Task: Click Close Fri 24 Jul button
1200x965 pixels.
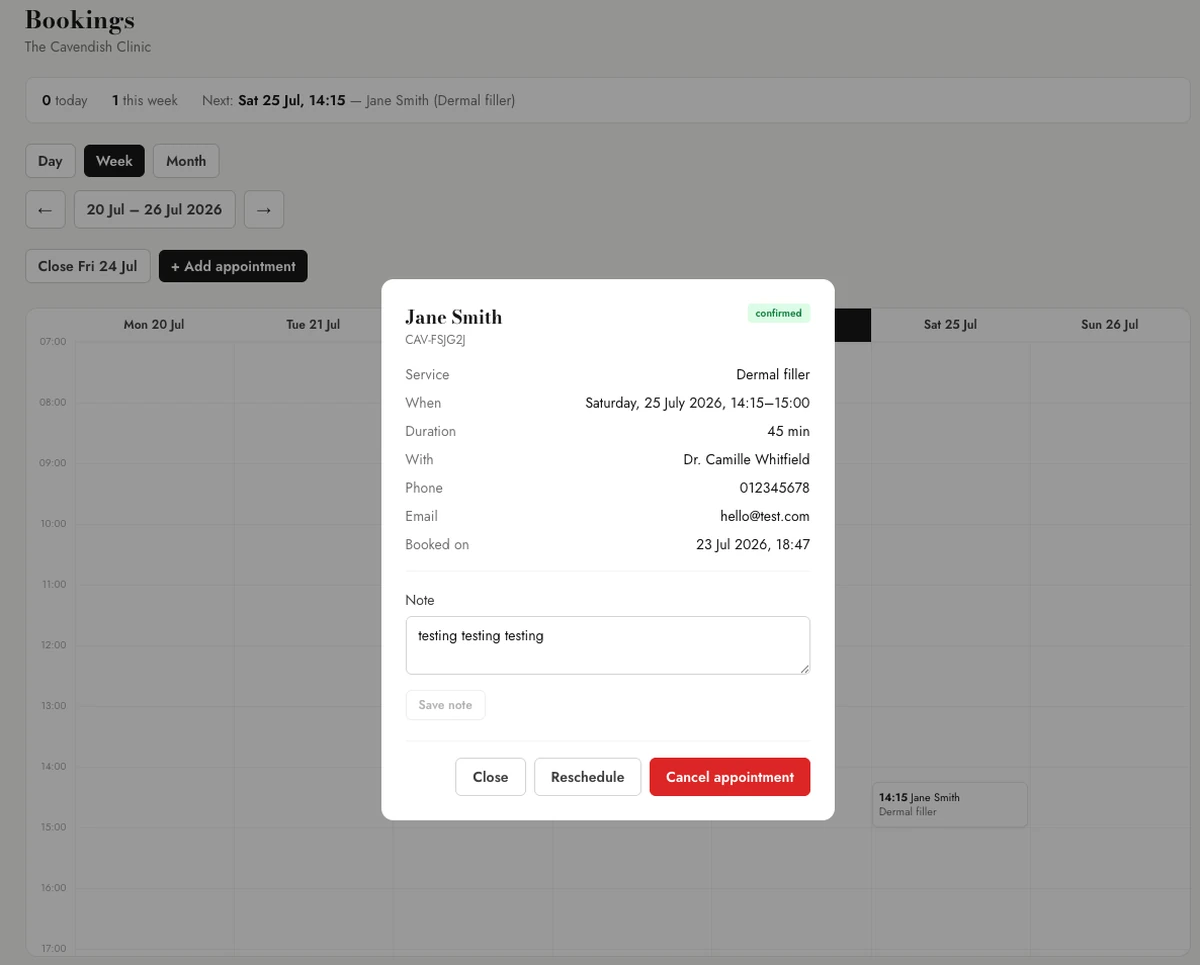Action: (88, 266)
